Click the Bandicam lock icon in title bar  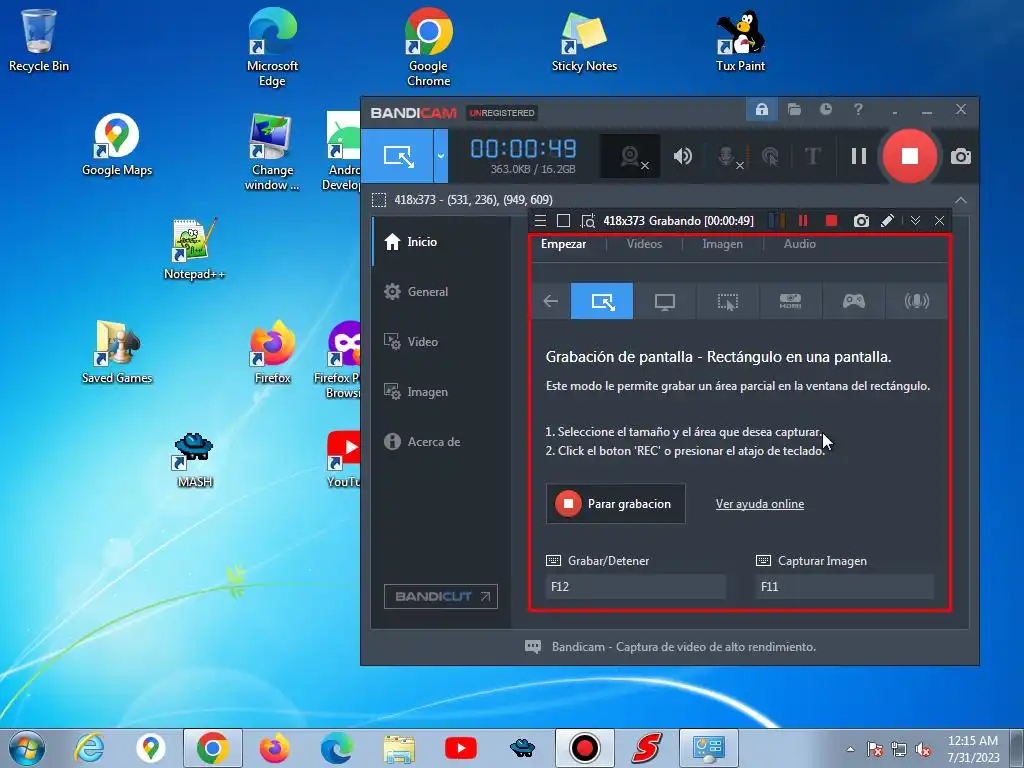point(761,110)
